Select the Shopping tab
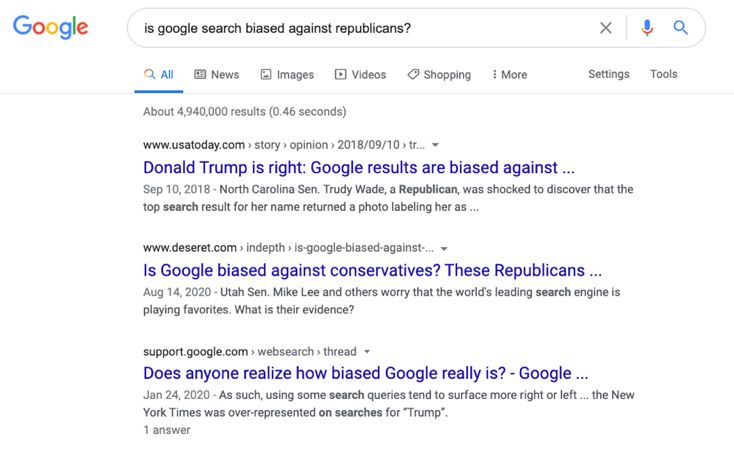 click(439, 74)
